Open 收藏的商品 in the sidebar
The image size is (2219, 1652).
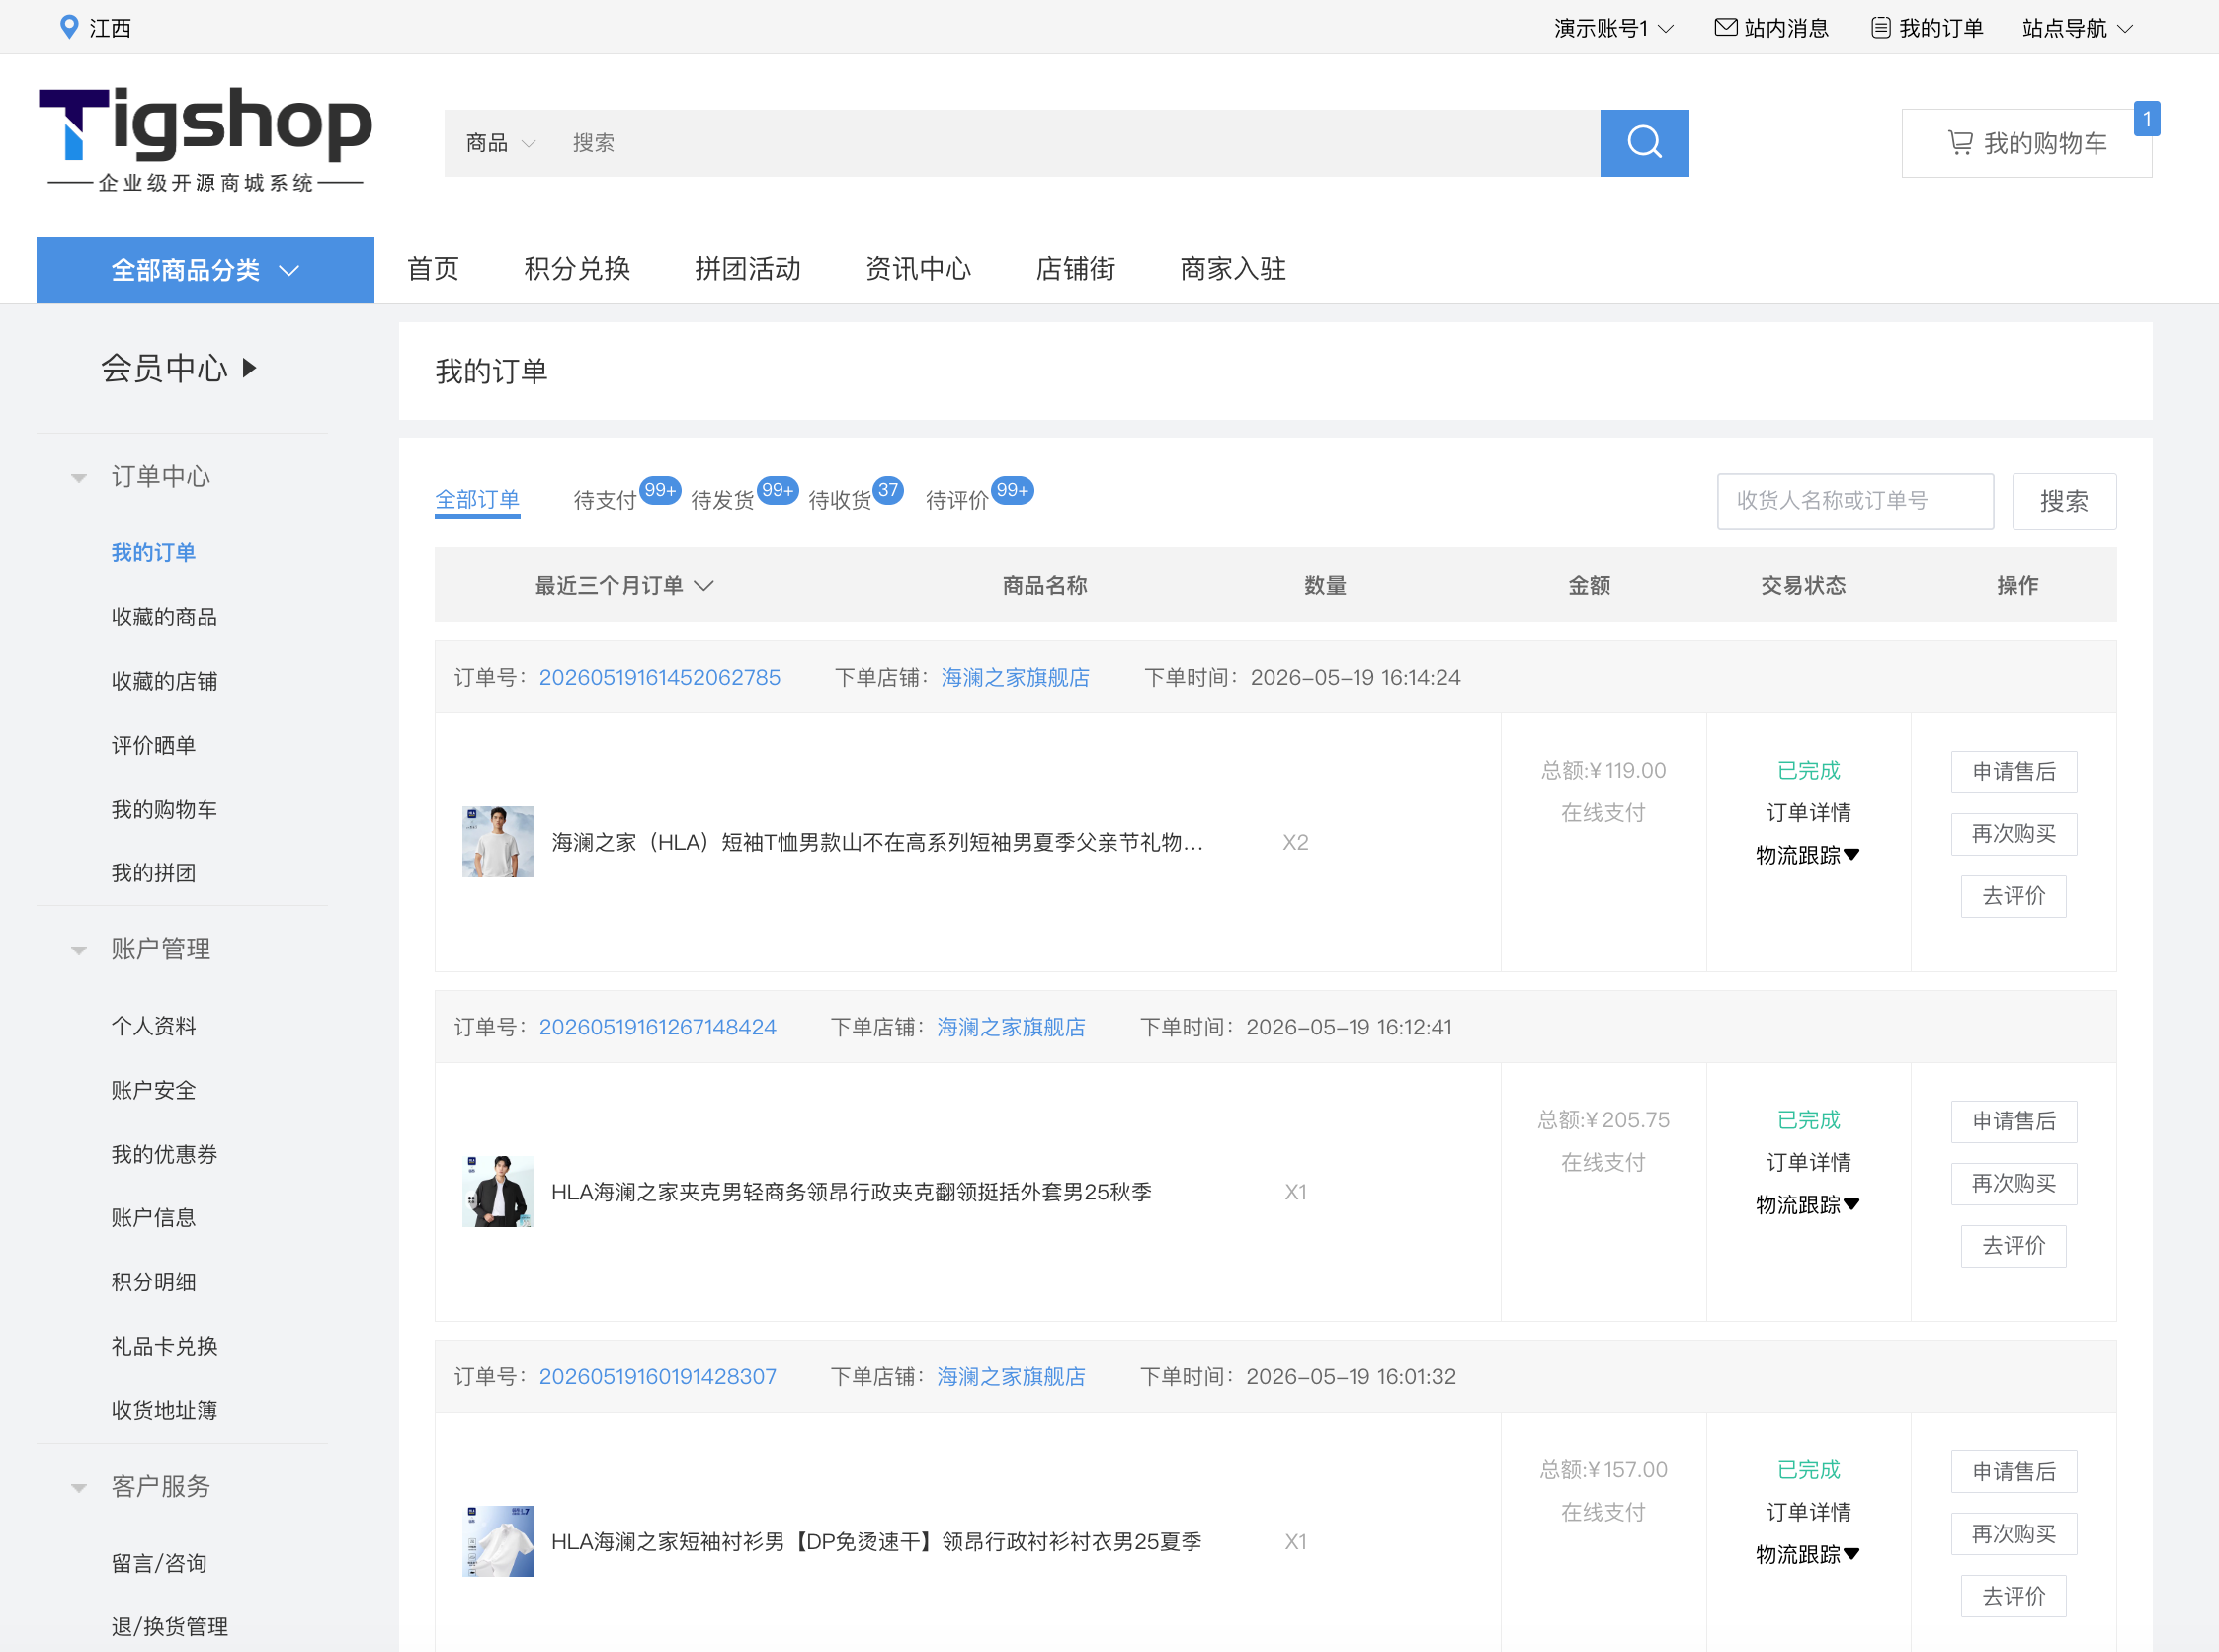click(164, 617)
